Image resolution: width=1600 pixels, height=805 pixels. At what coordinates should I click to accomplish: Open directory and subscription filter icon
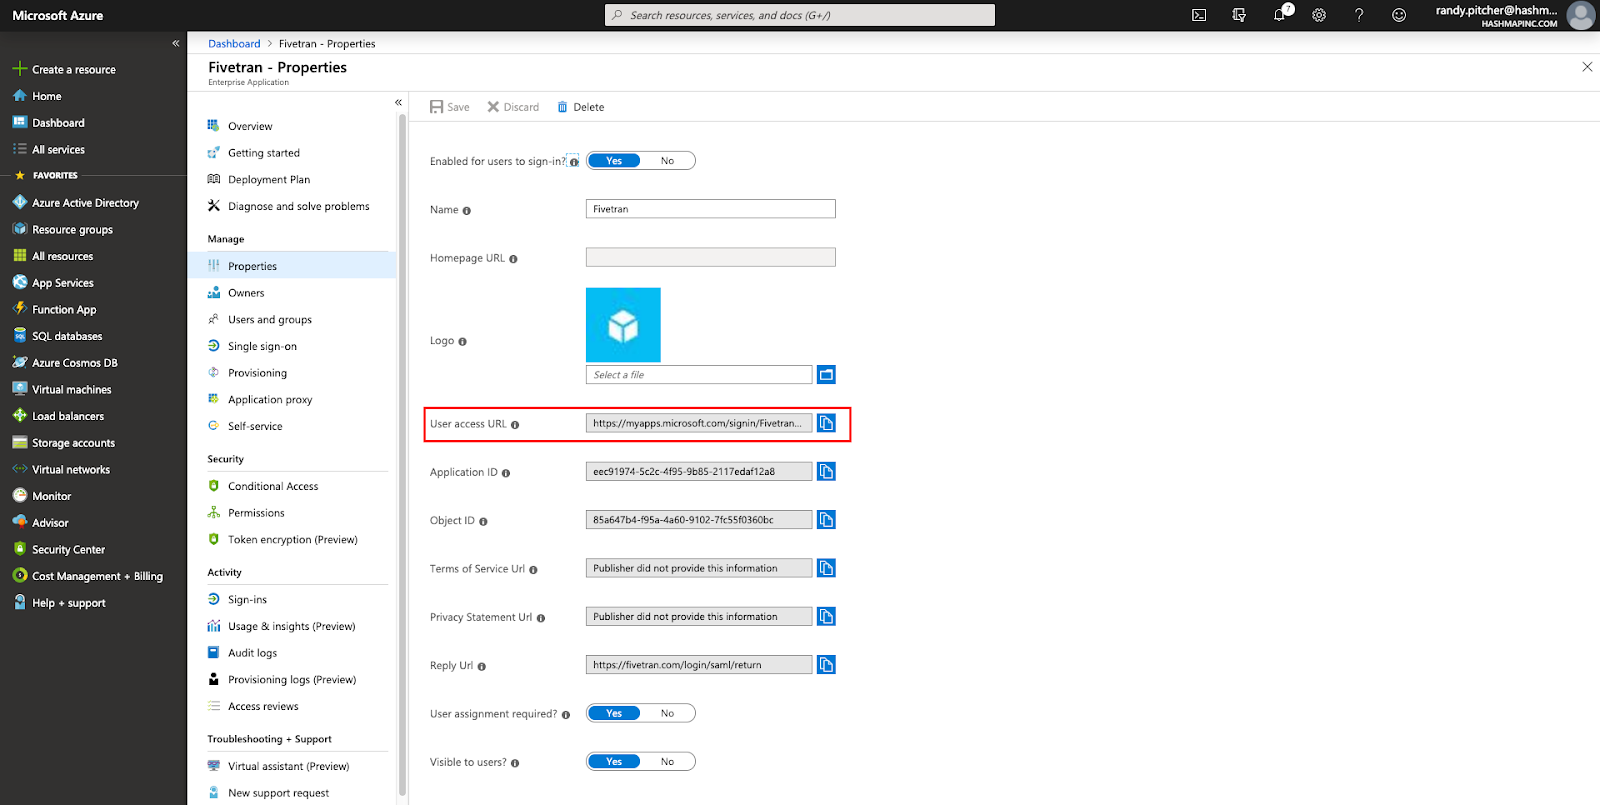pyautogui.click(x=1239, y=15)
